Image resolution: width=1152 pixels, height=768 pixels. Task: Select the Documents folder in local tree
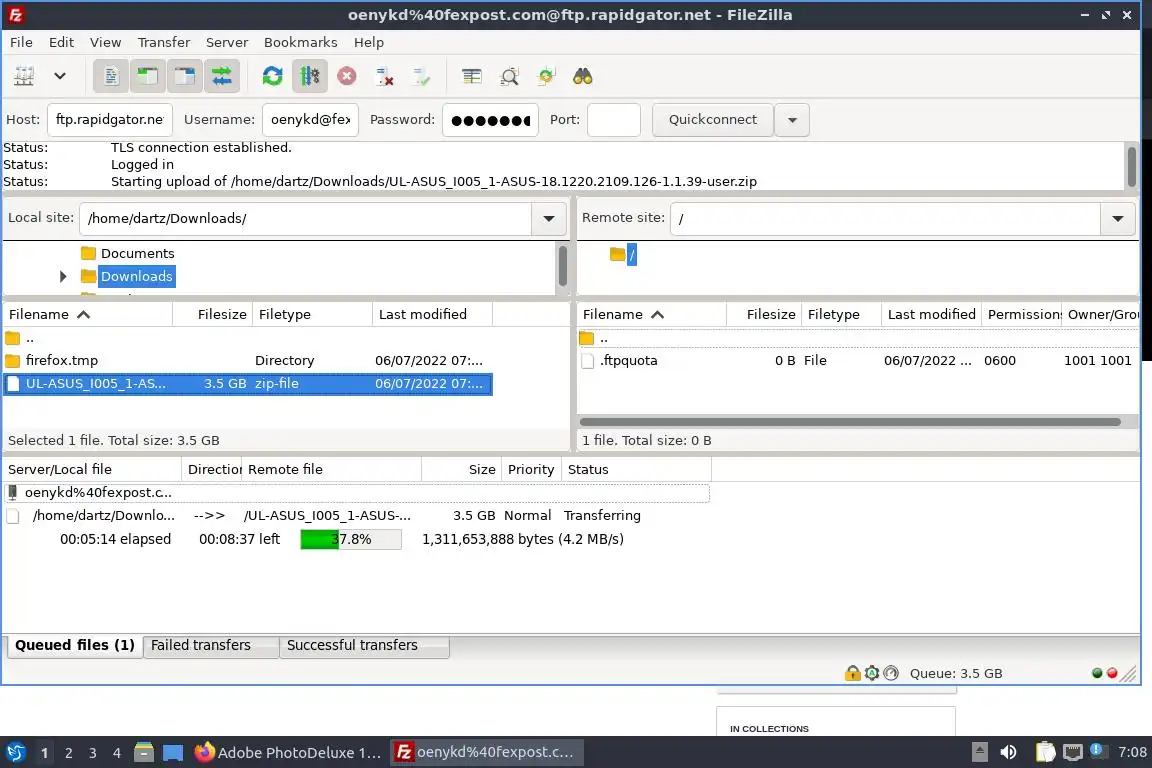pos(137,253)
